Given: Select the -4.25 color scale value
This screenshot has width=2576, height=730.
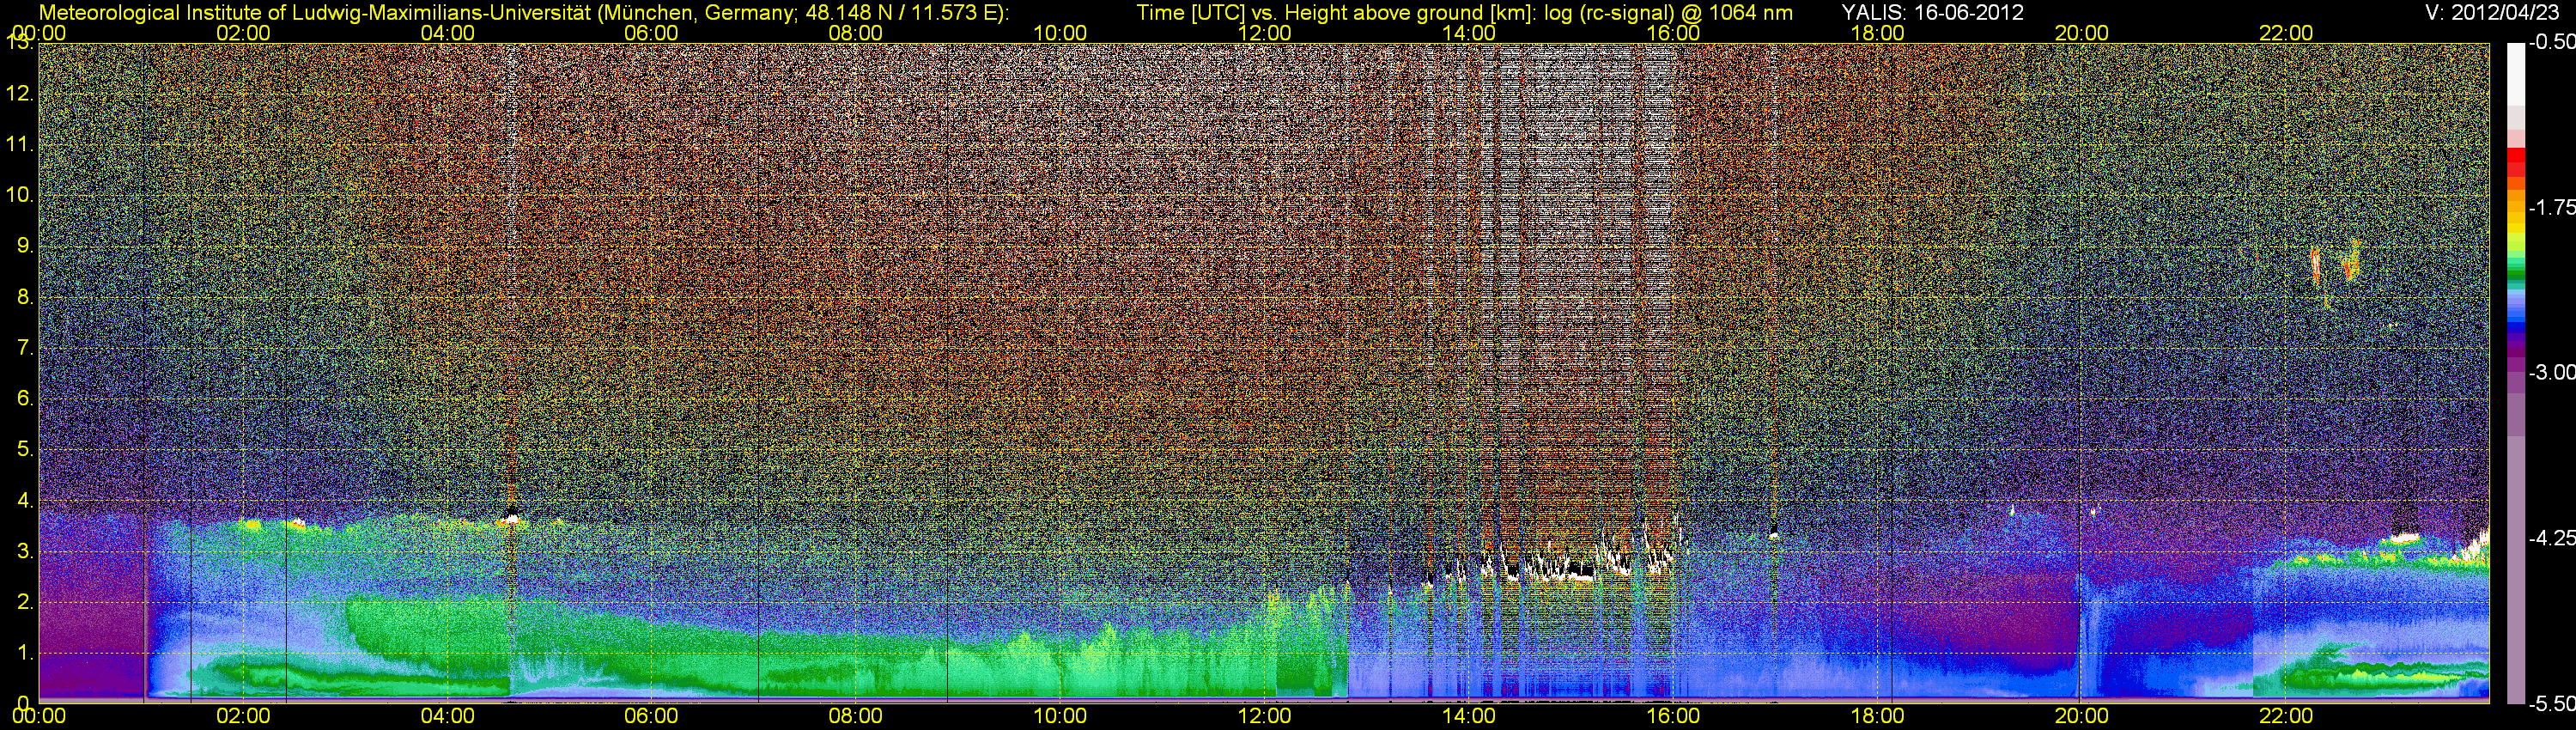Looking at the screenshot, I should coord(2551,538).
